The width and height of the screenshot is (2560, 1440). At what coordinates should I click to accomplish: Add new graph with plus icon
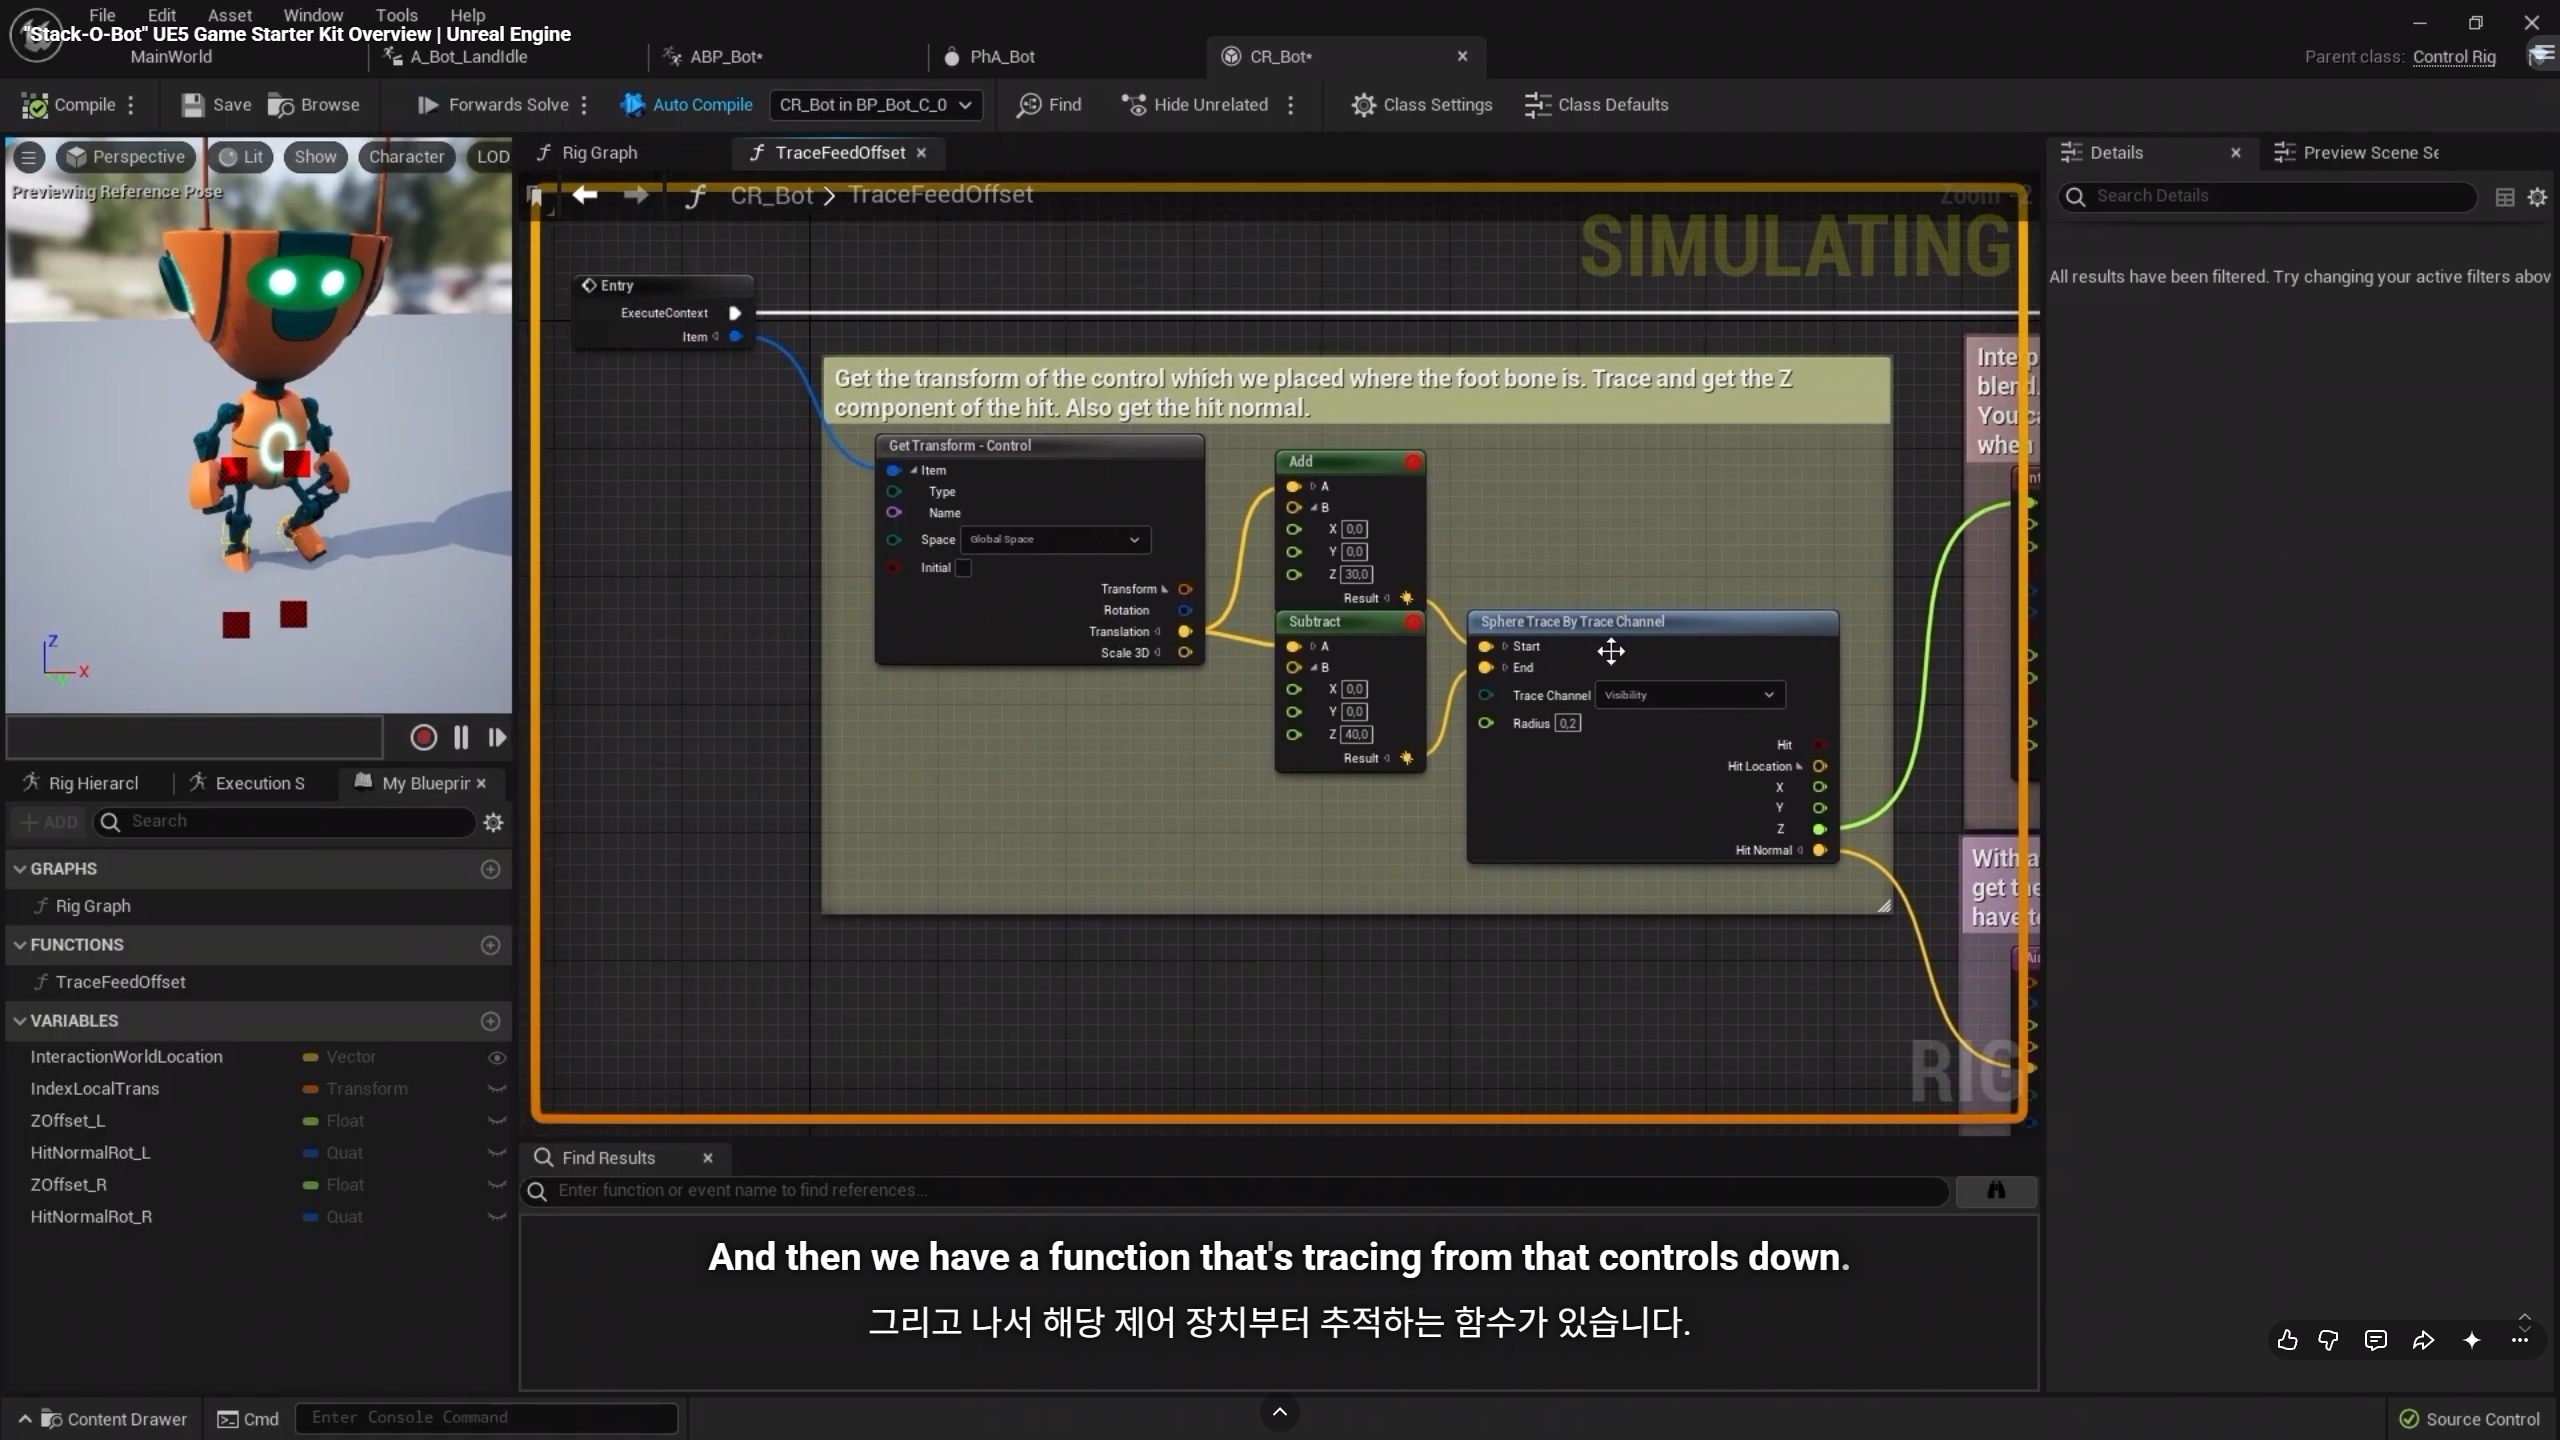click(x=490, y=869)
